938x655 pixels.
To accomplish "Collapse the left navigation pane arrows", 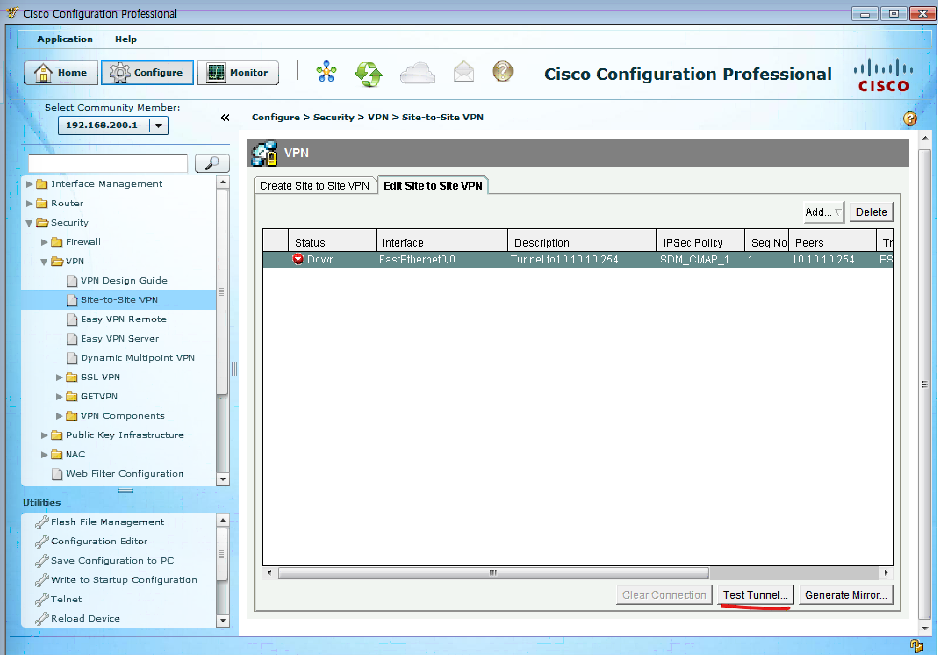I will [225, 117].
